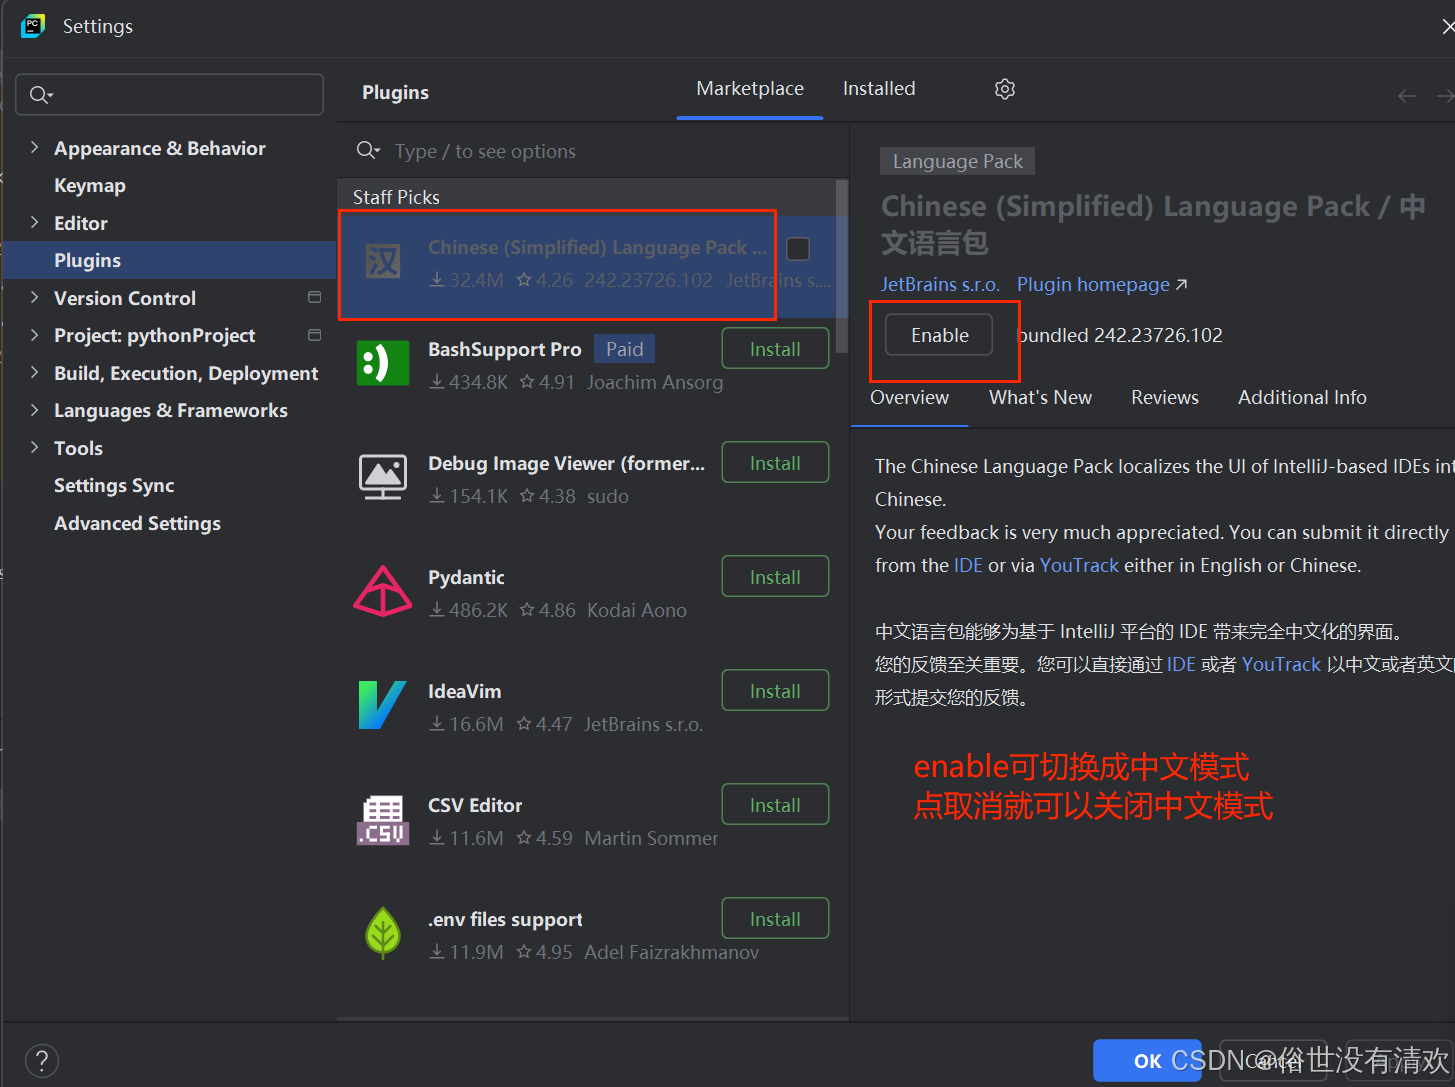The height and width of the screenshot is (1087, 1455).
Task: Open plugin settings gear icon
Action: click(x=1005, y=89)
